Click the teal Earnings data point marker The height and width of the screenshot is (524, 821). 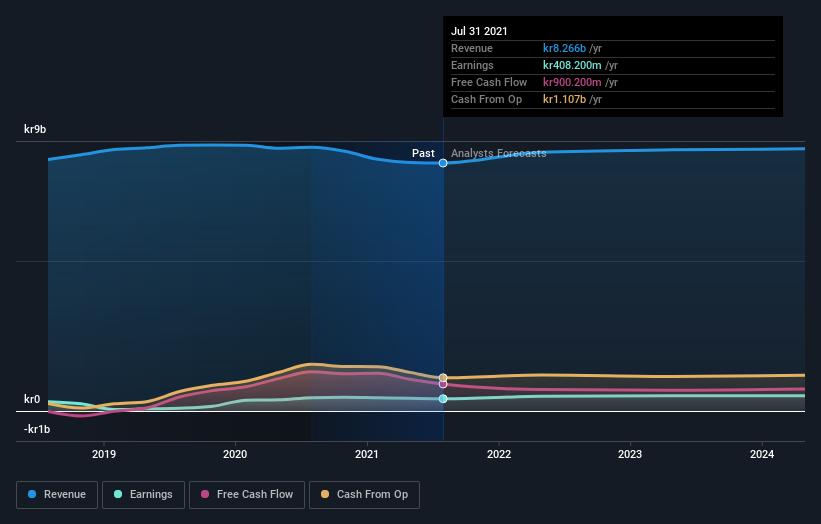tap(443, 399)
